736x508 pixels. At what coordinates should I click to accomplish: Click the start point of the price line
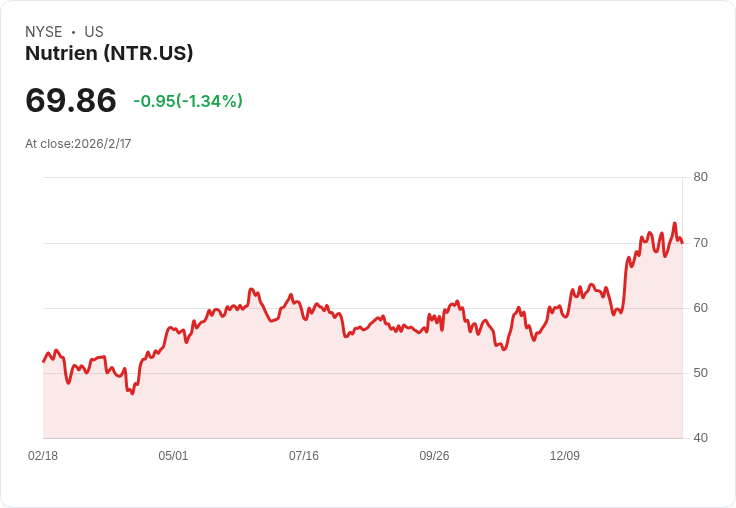tap(44, 362)
